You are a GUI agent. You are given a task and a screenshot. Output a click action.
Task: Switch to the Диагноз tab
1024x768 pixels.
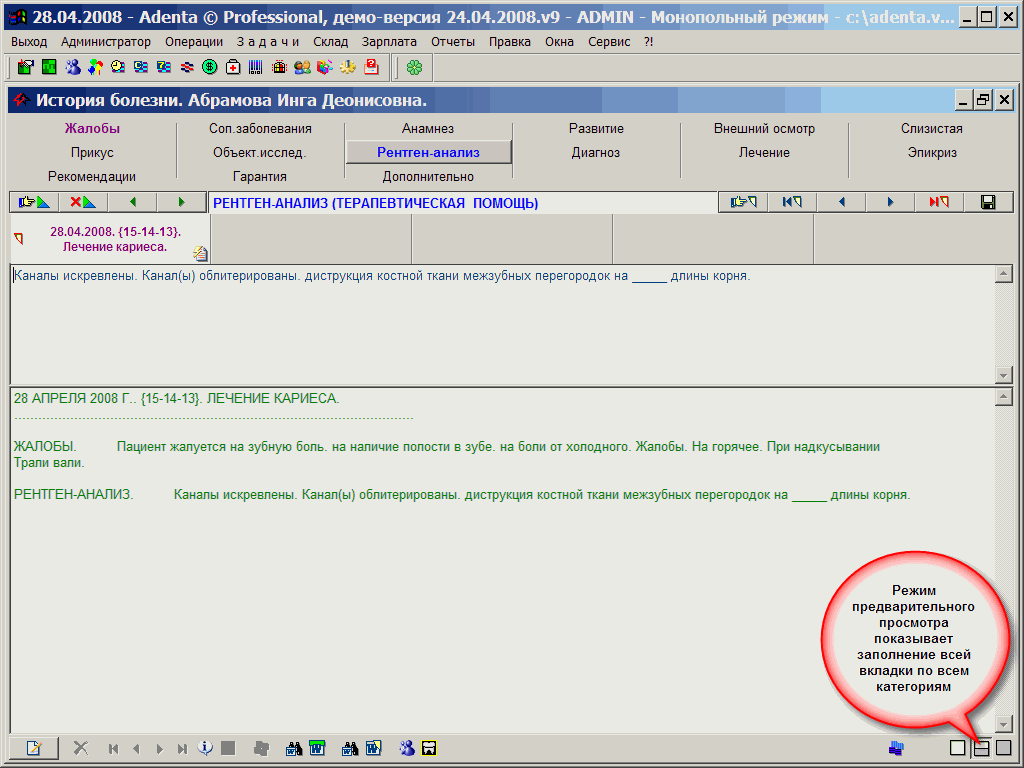[x=596, y=153]
